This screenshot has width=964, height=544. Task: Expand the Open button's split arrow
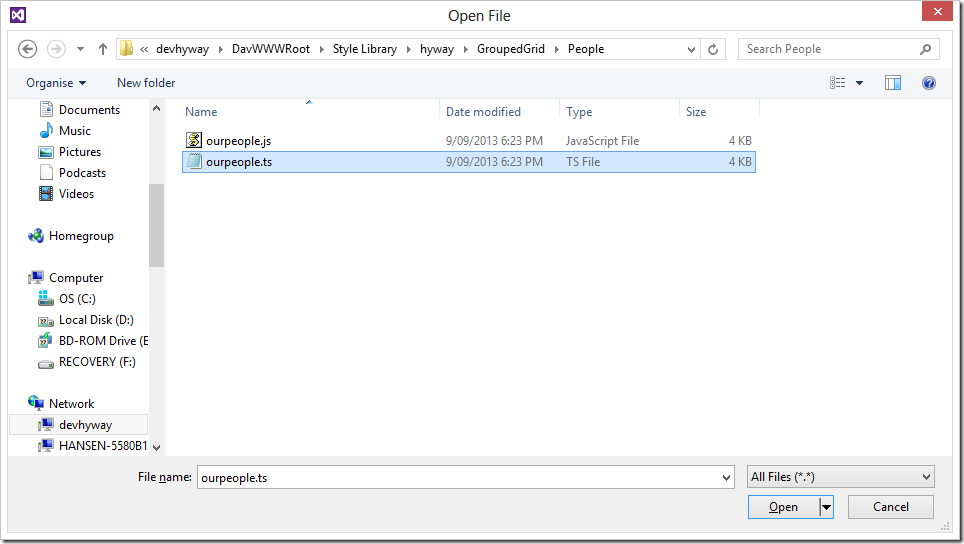click(826, 507)
